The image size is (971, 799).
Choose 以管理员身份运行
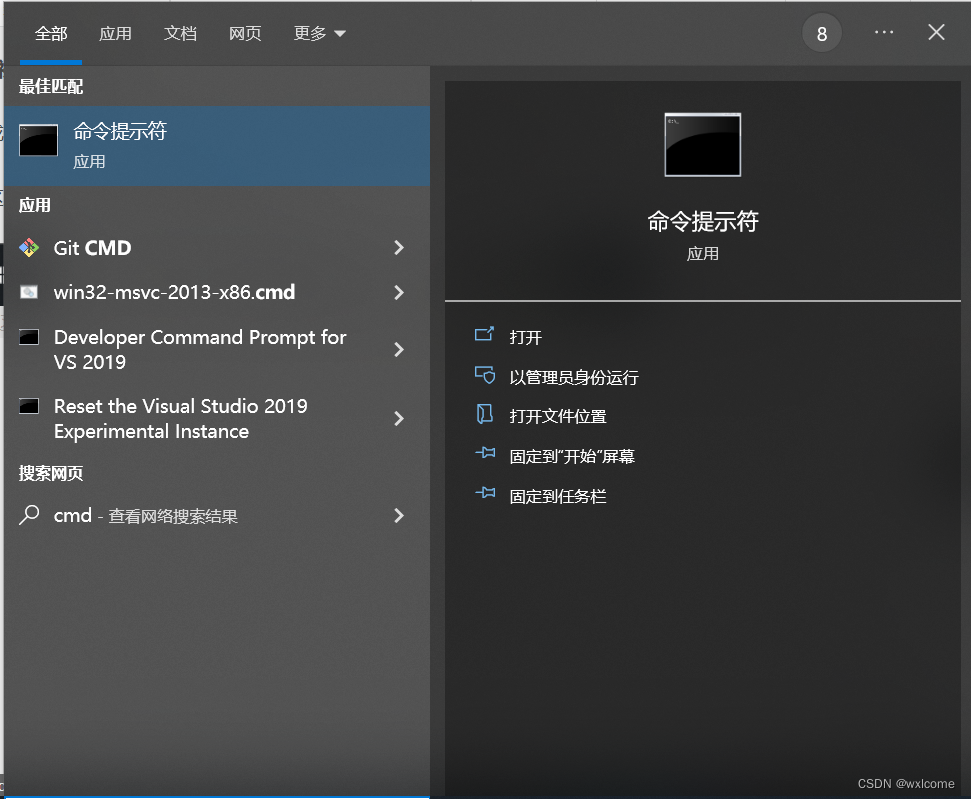[574, 377]
